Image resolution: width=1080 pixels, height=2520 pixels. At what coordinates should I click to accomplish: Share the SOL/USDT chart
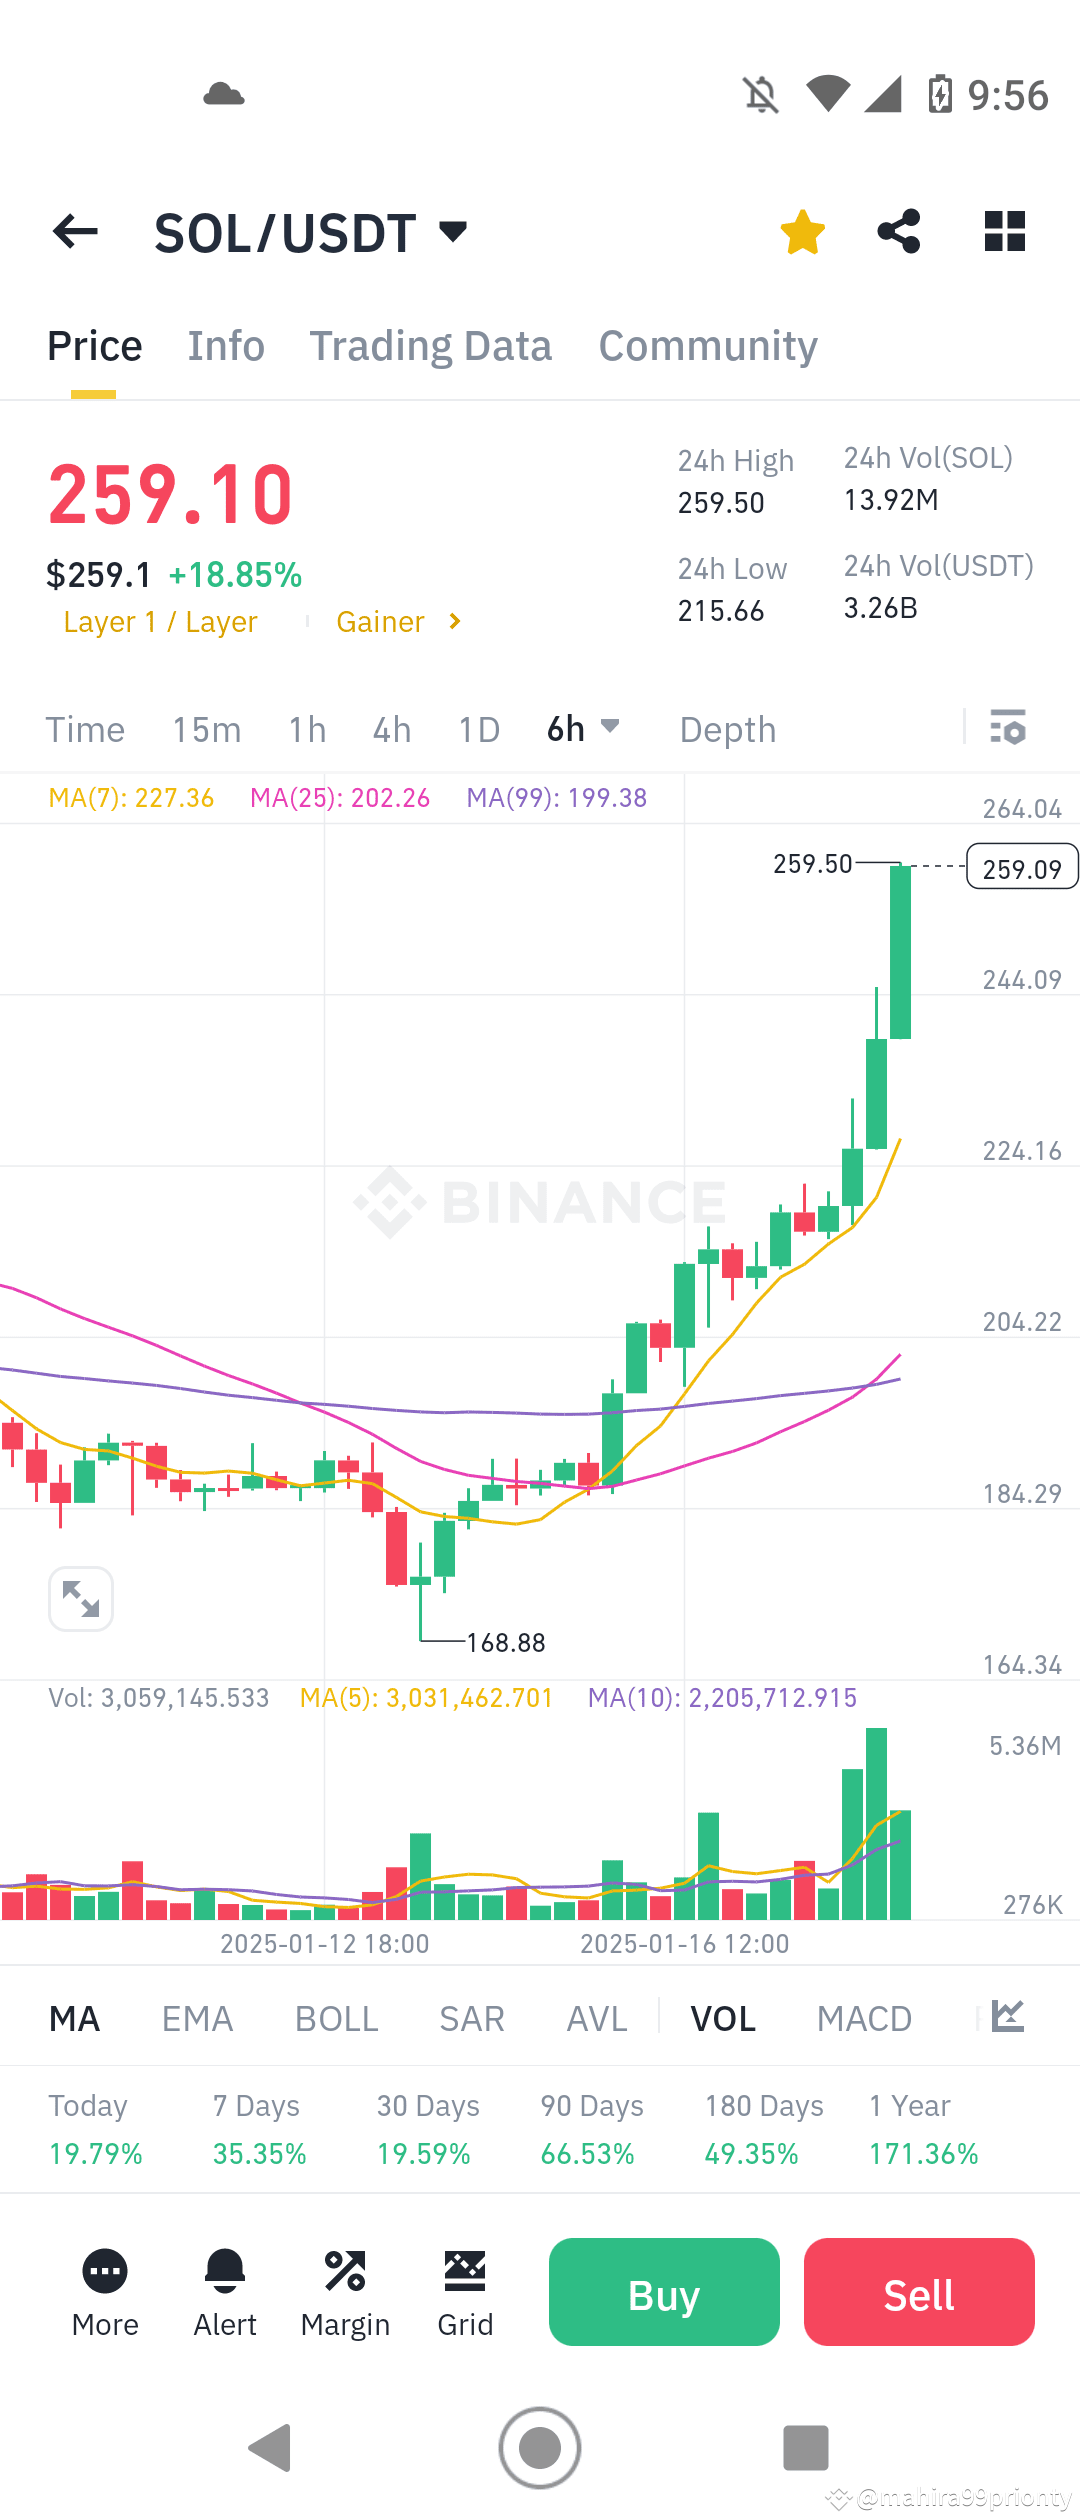(x=898, y=231)
